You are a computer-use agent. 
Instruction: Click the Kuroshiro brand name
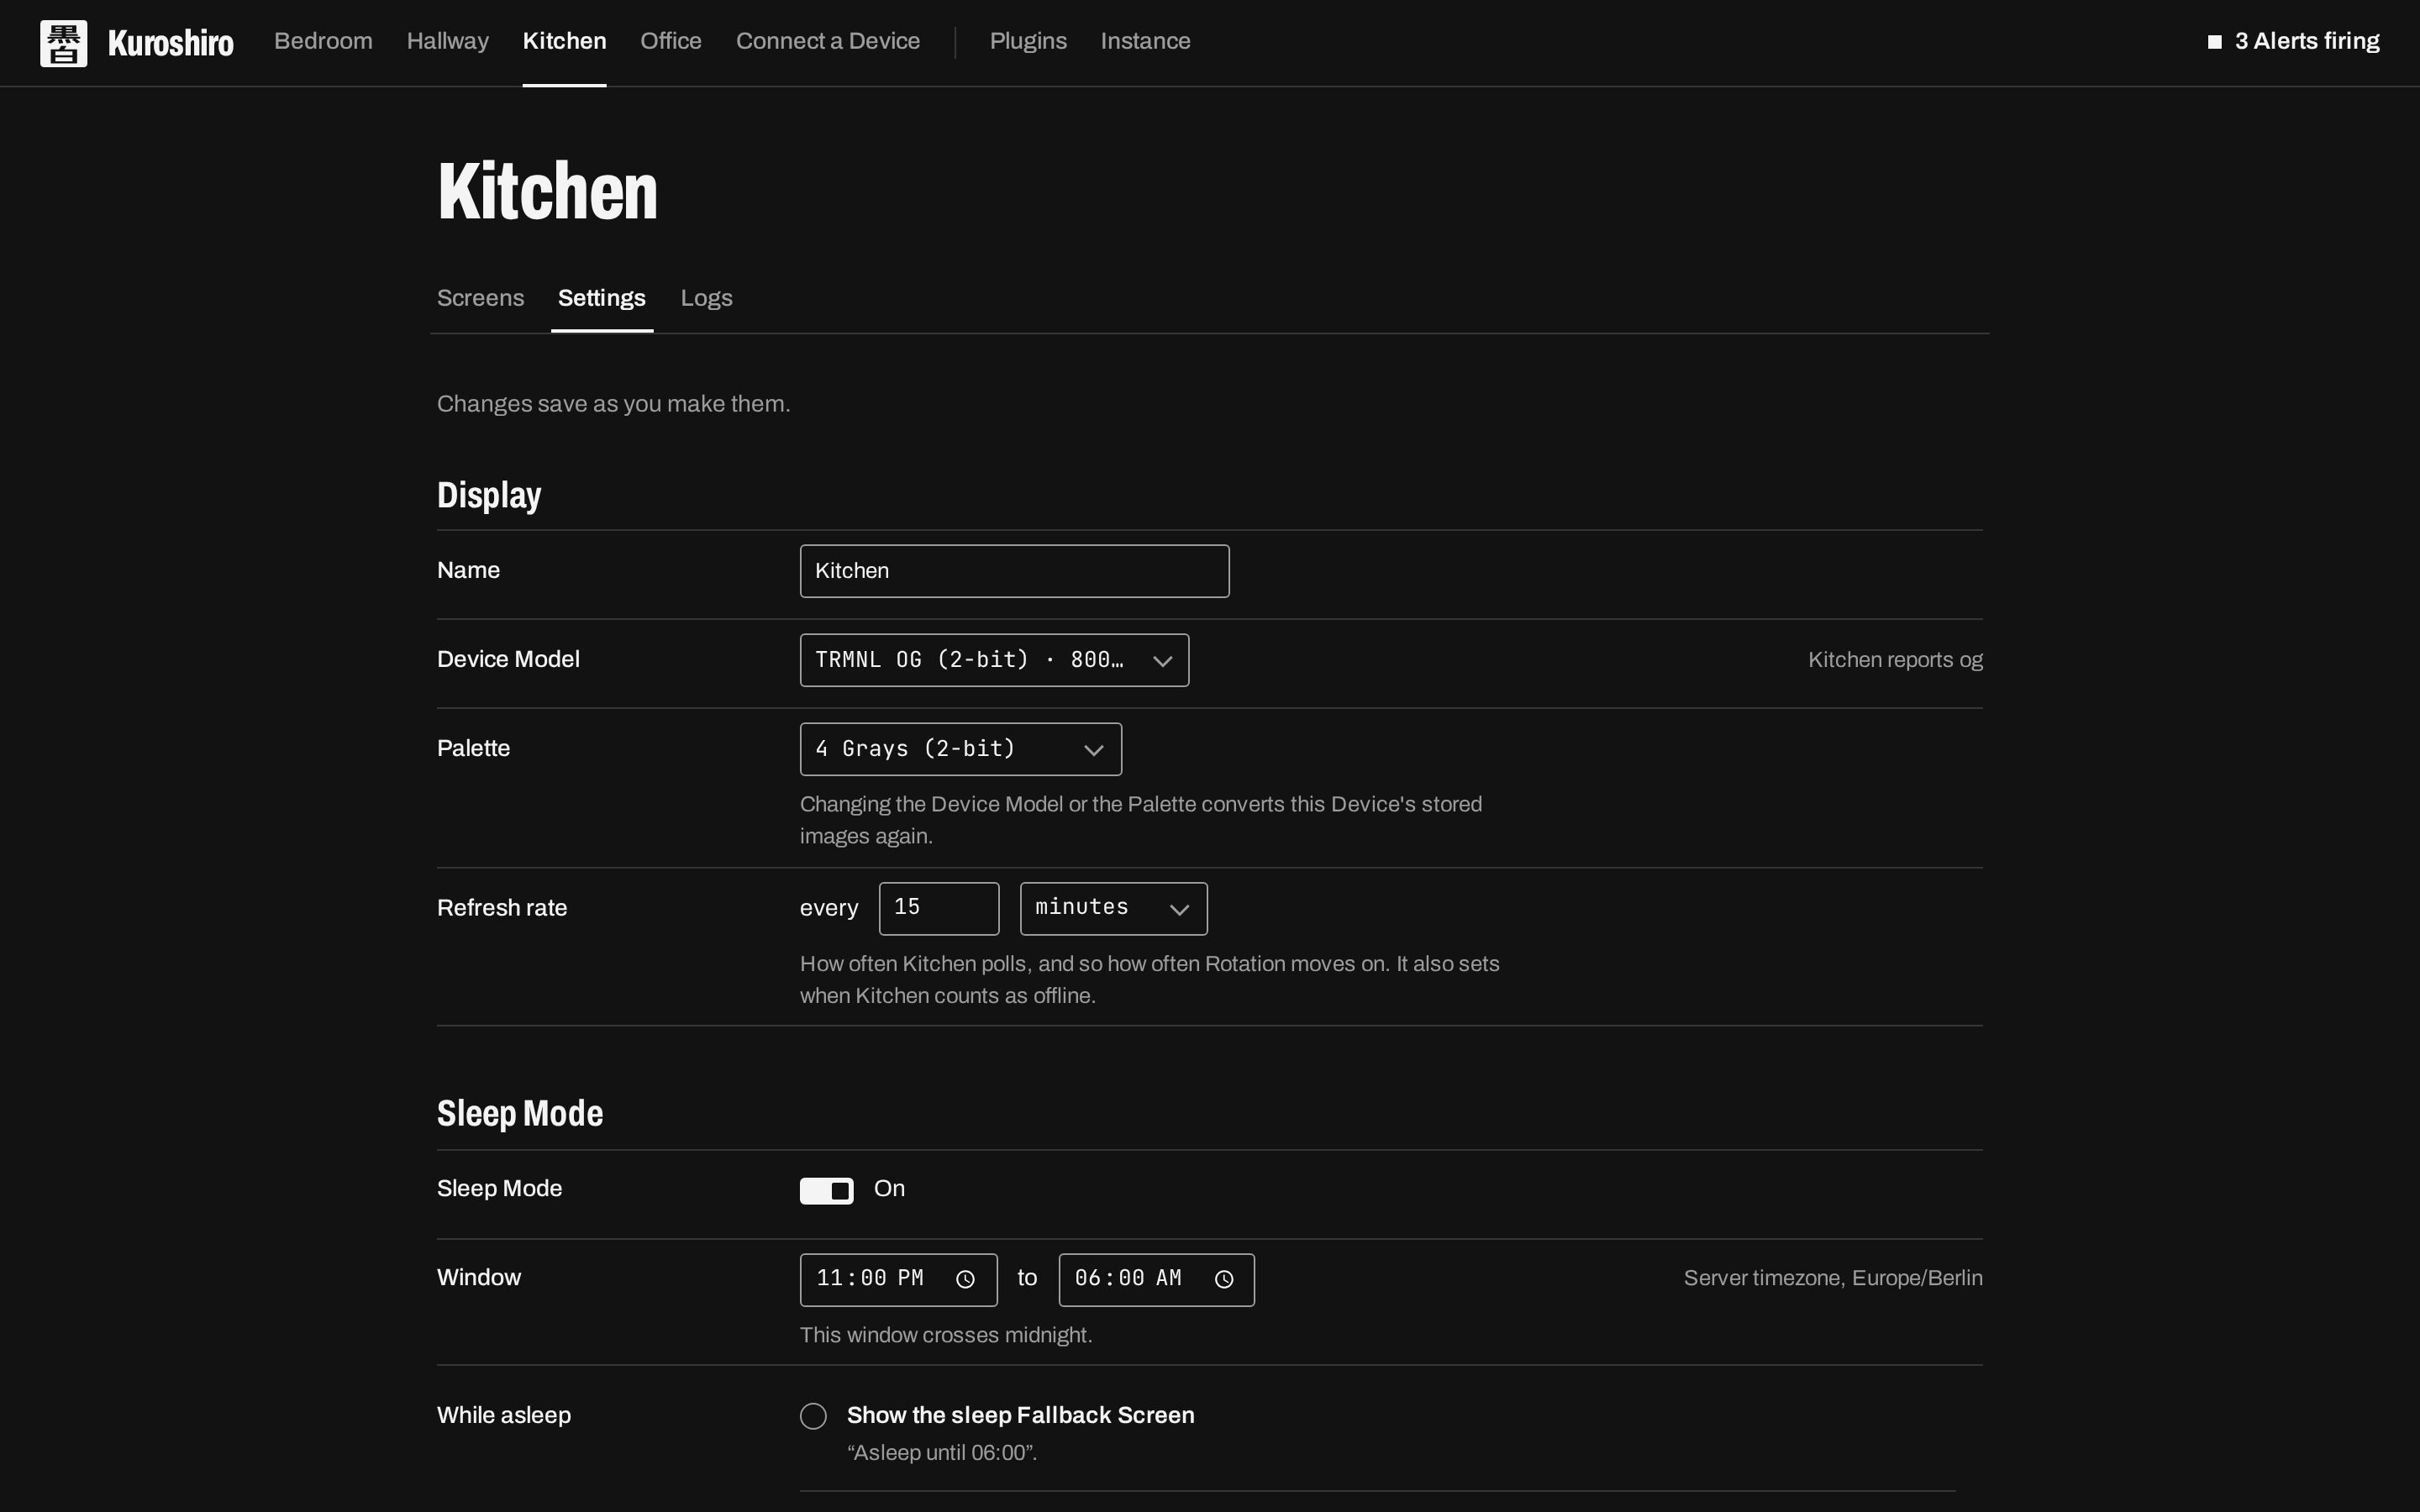[170, 43]
